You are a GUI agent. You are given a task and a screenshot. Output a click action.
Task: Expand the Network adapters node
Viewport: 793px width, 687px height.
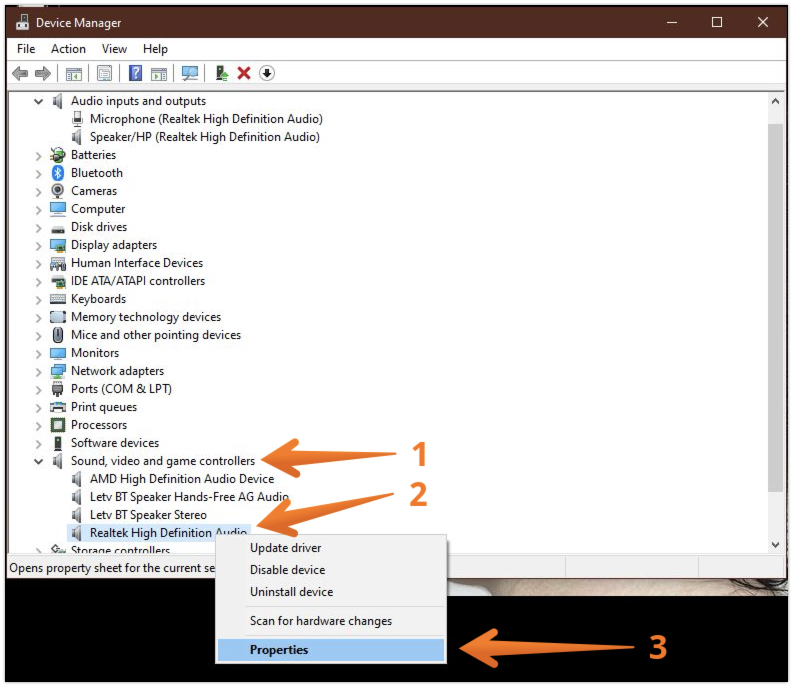click(38, 372)
